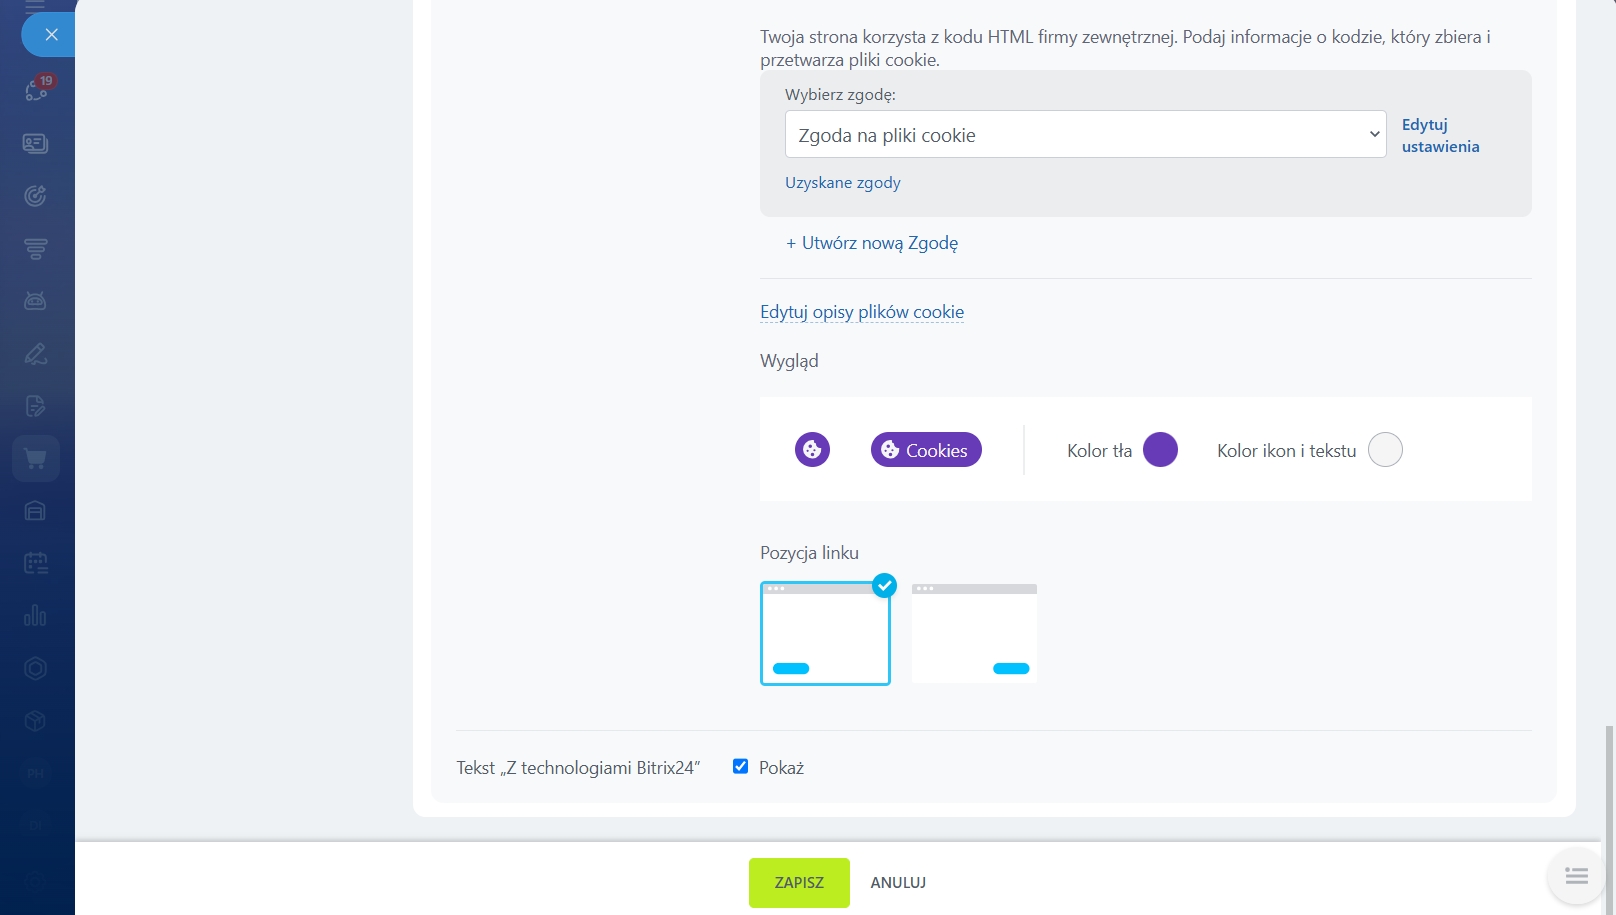Open the bar chart analytics sidebar icon

(x=36, y=615)
